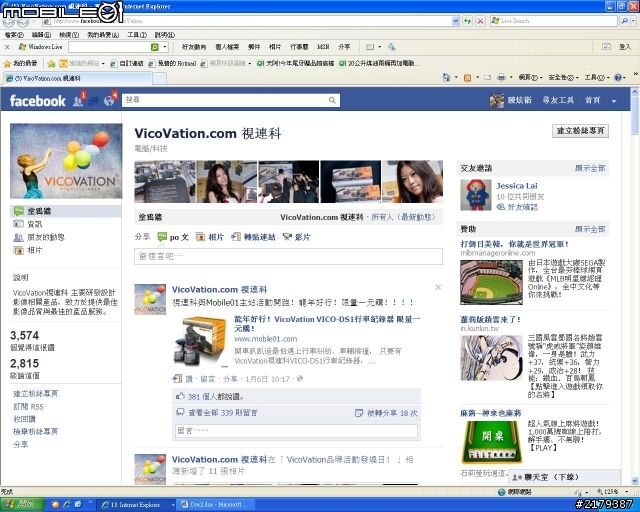This screenshot has width=640, height=512.
Task: Open Facebook friend requests icon
Action: click(x=78, y=100)
